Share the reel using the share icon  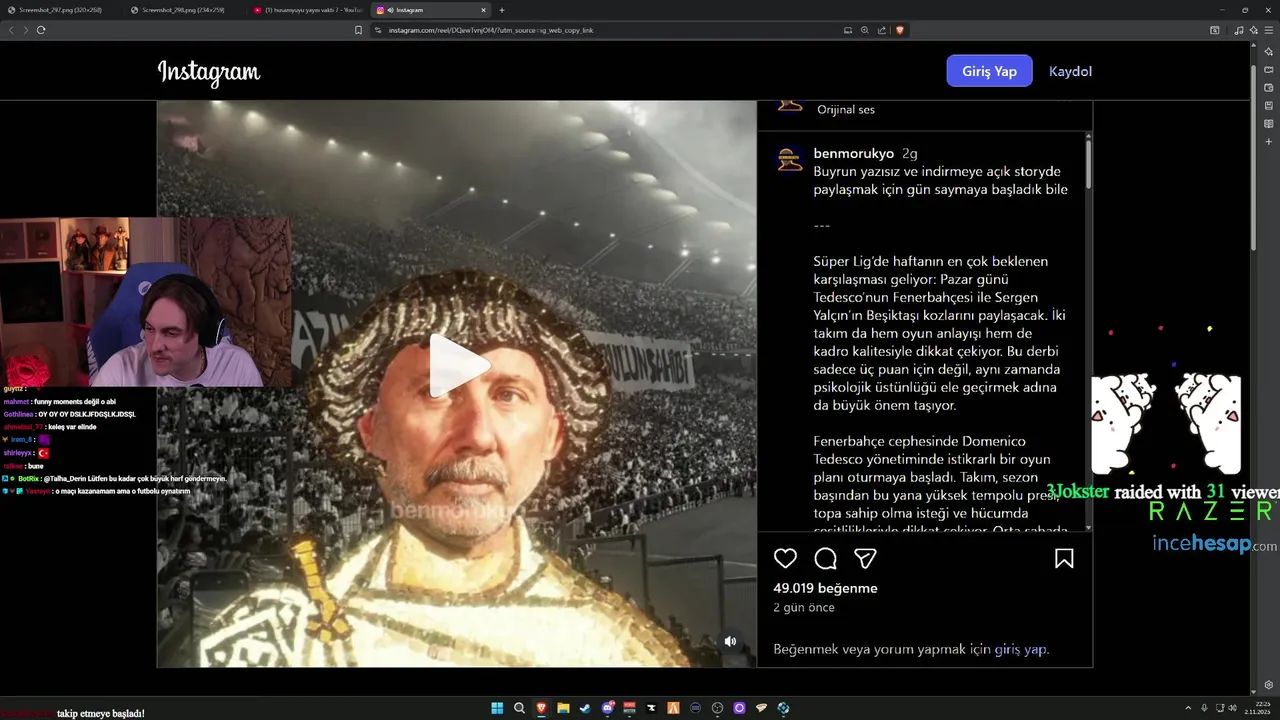pos(865,558)
